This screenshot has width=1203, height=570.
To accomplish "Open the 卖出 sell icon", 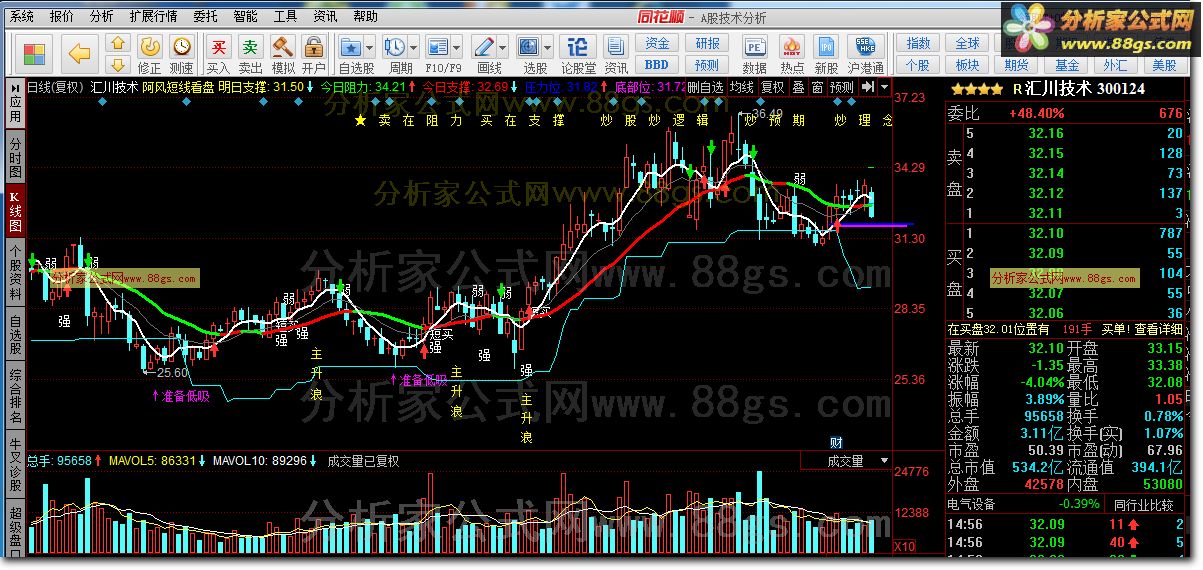I will [250, 46].
